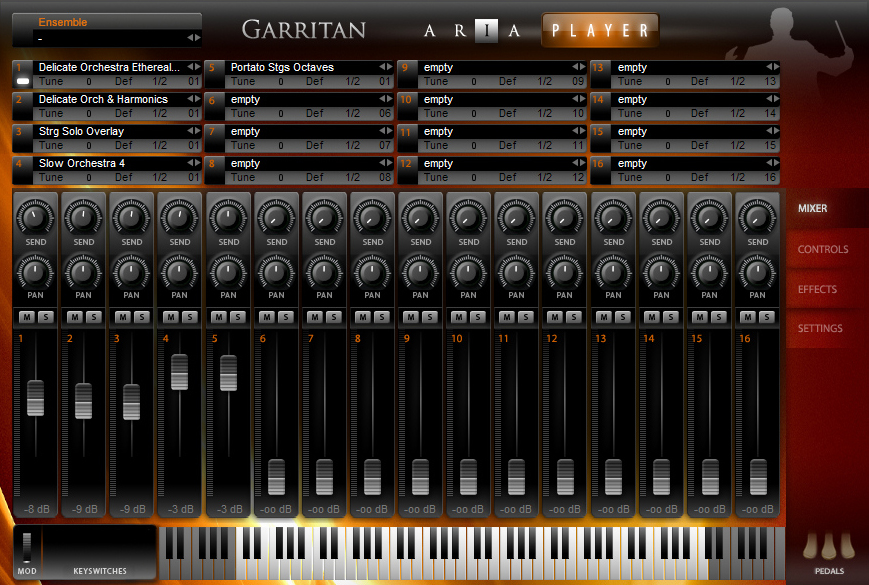Adjust the PAN knob on channel 9
This screenshot has width=869, height=585.
420,271
